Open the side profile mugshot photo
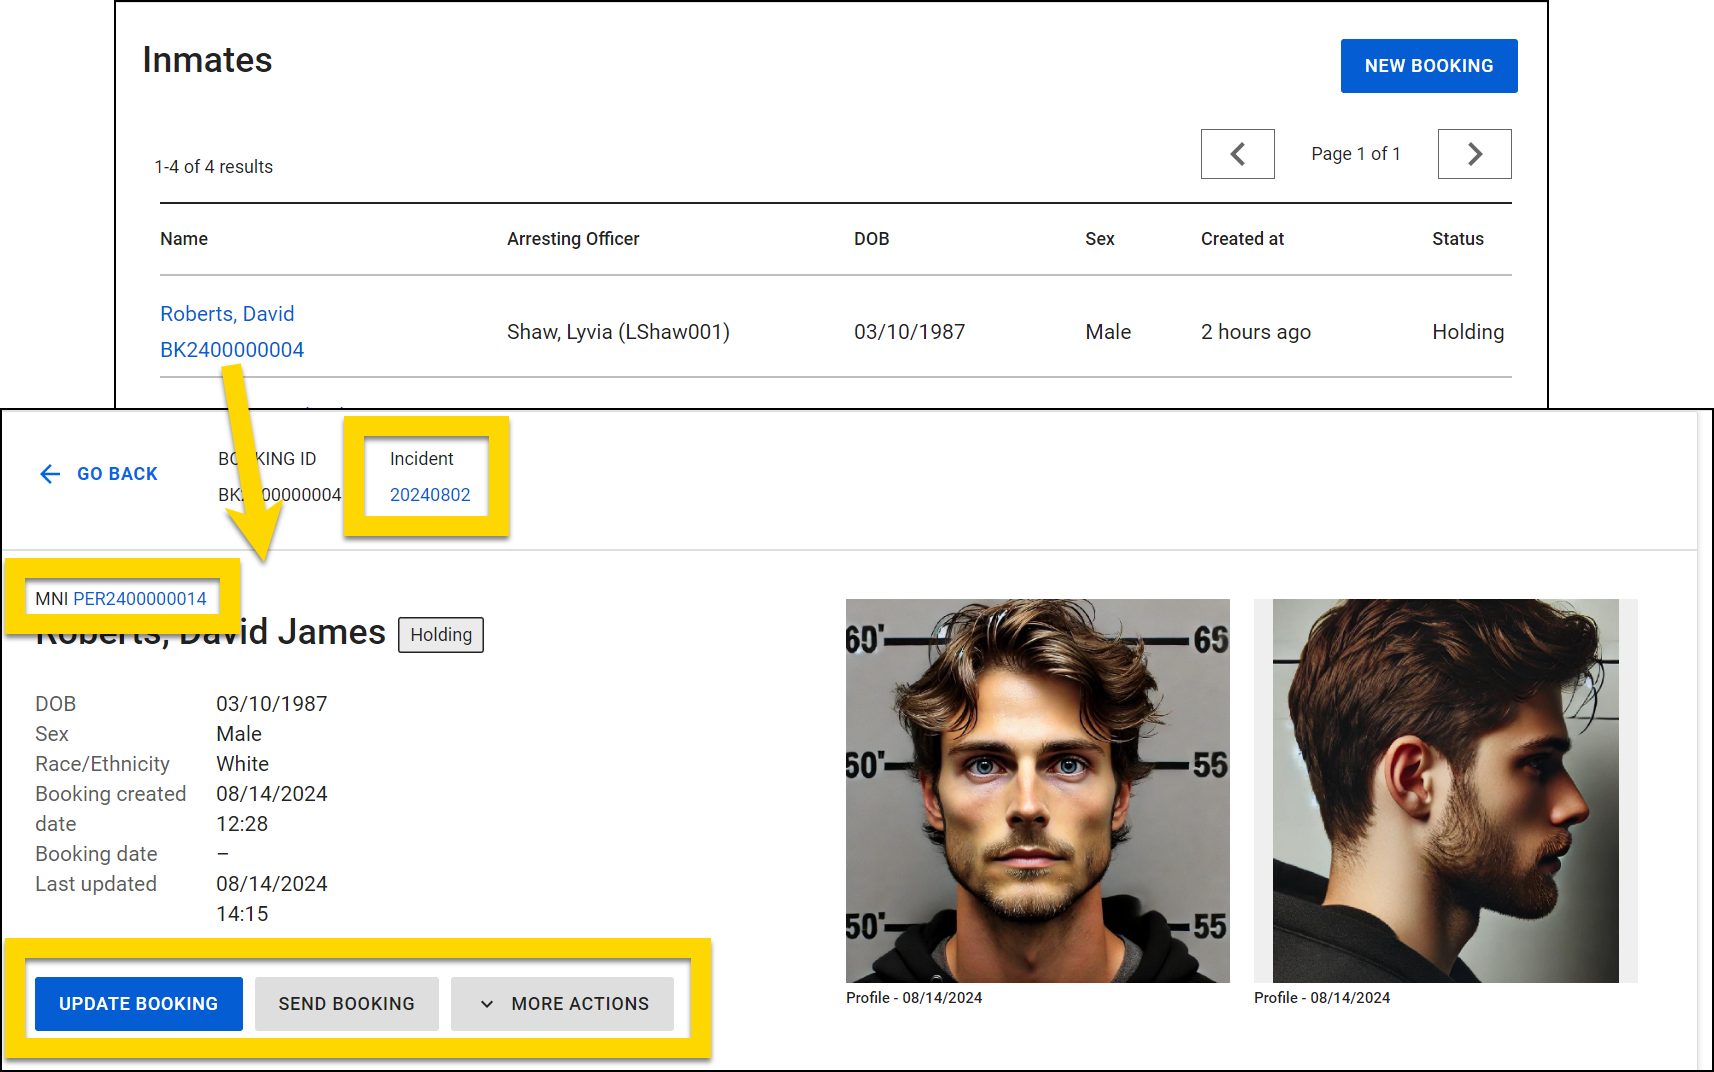 tap(1445, 790)
